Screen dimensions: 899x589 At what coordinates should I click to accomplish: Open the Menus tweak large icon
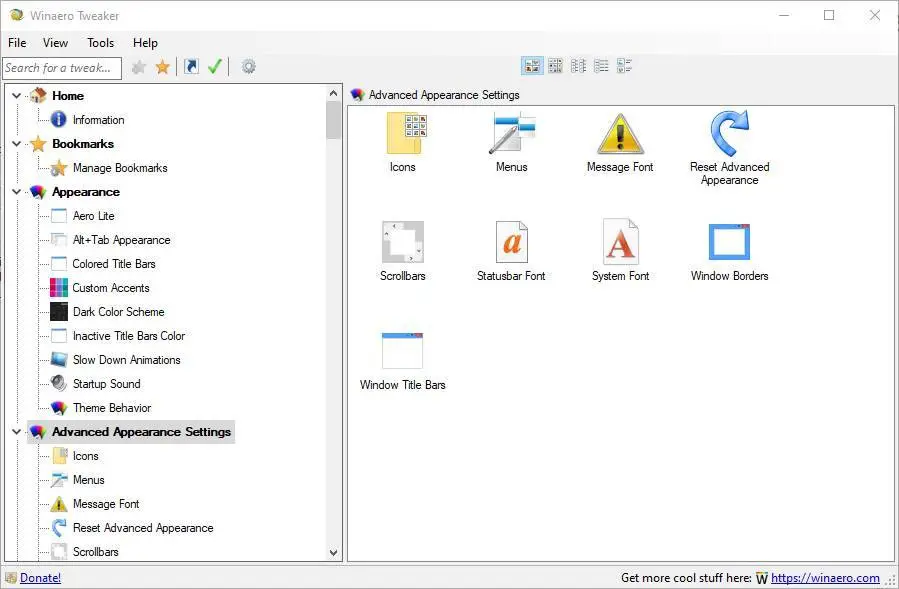click(x=511, y=142)
